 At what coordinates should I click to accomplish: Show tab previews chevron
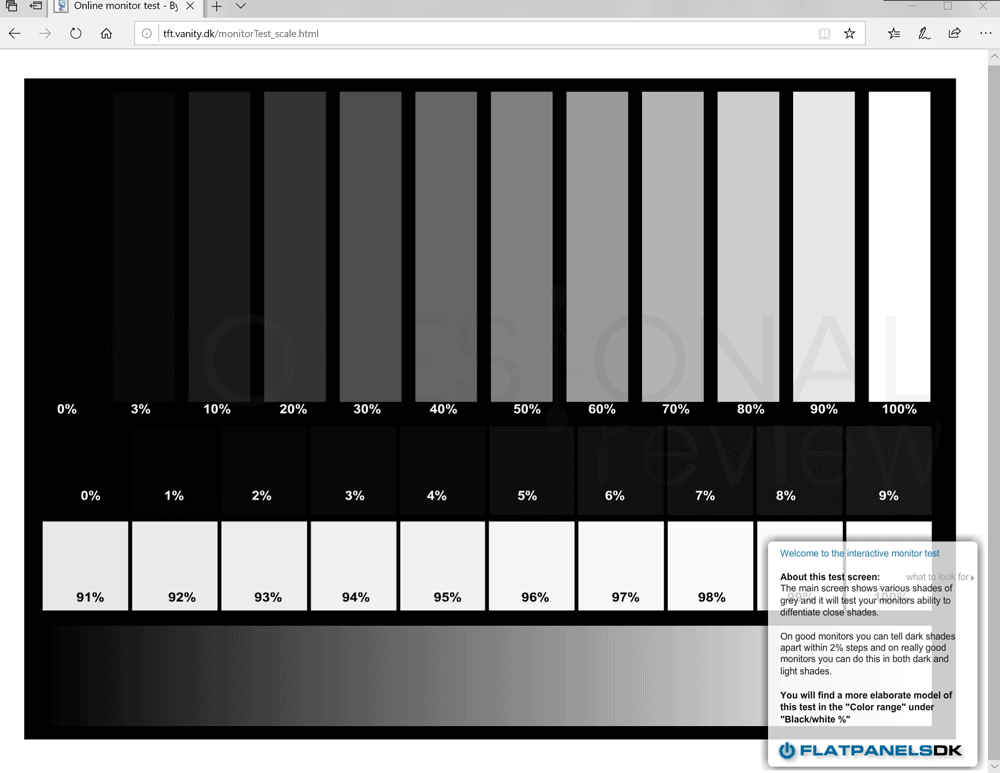[240, 6]
